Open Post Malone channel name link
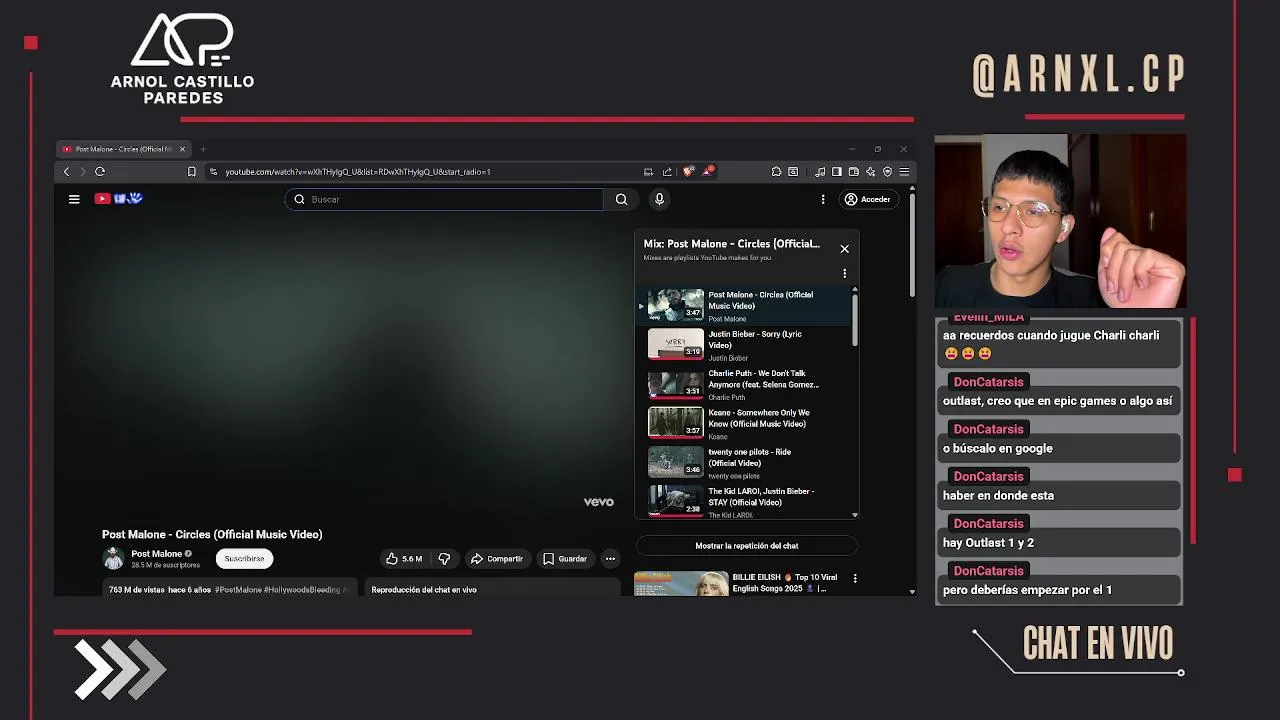Screen dimensions: 1280x720 tap(157, 554)
